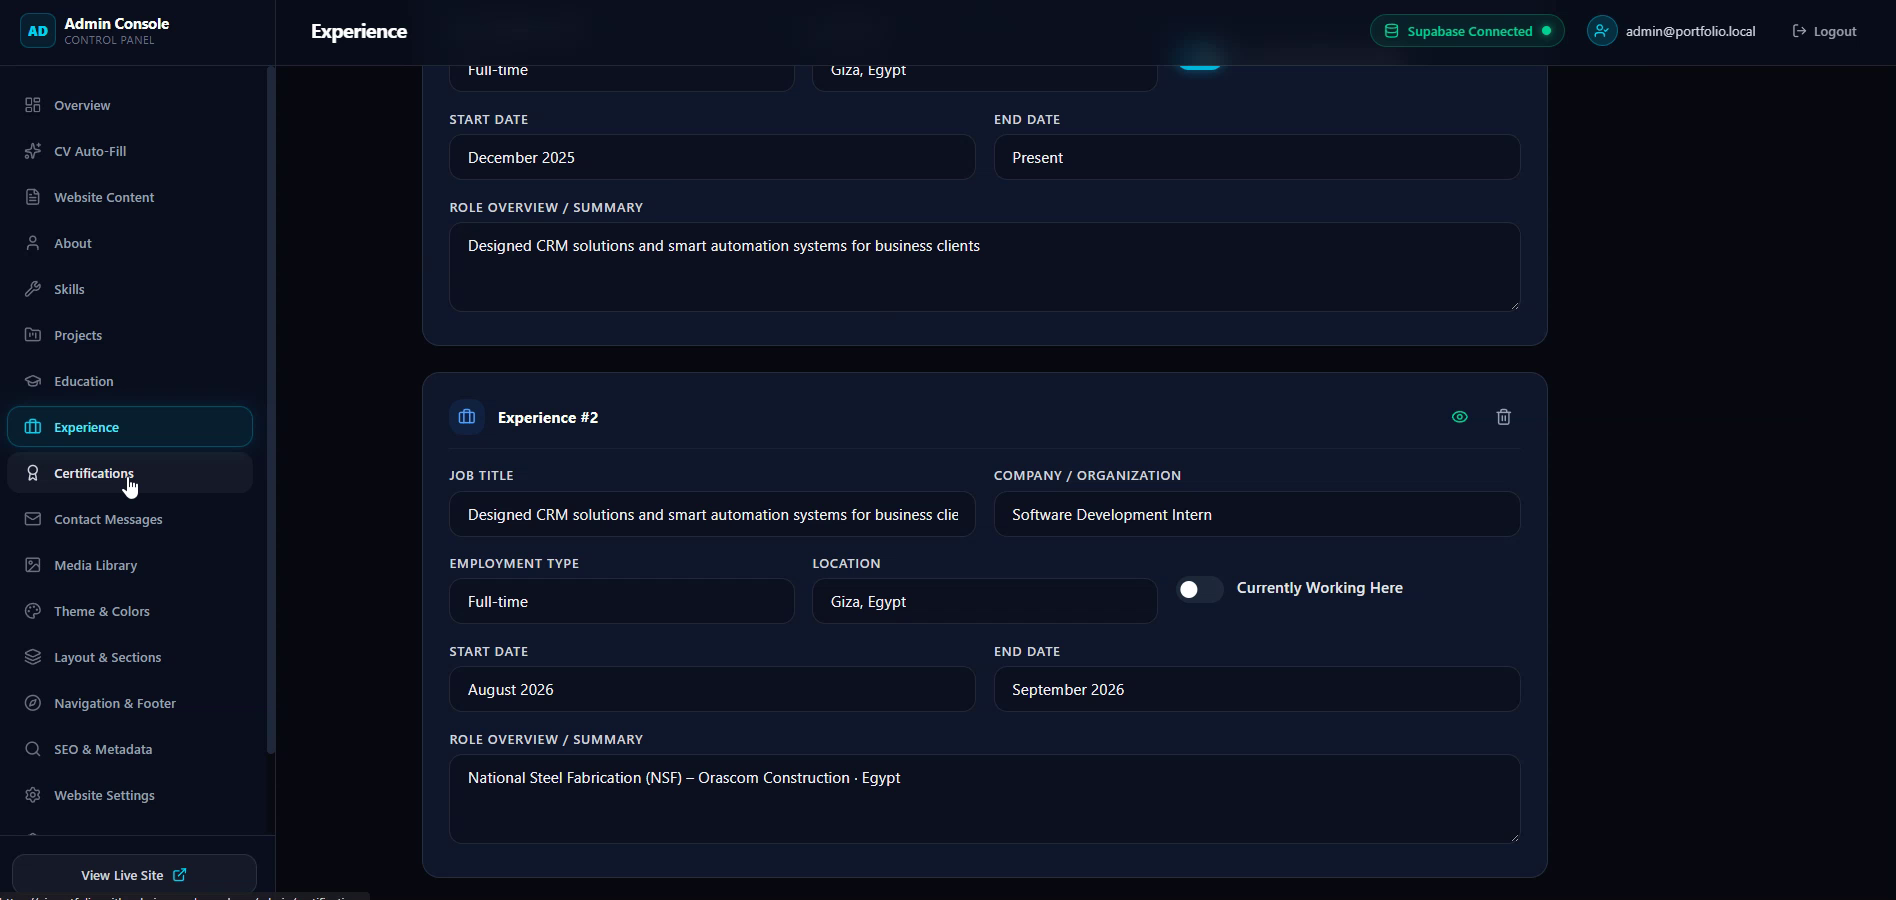Click the Media Library image icon
Viewport: 1896px width, 900px height.
(x=33, y=565)
